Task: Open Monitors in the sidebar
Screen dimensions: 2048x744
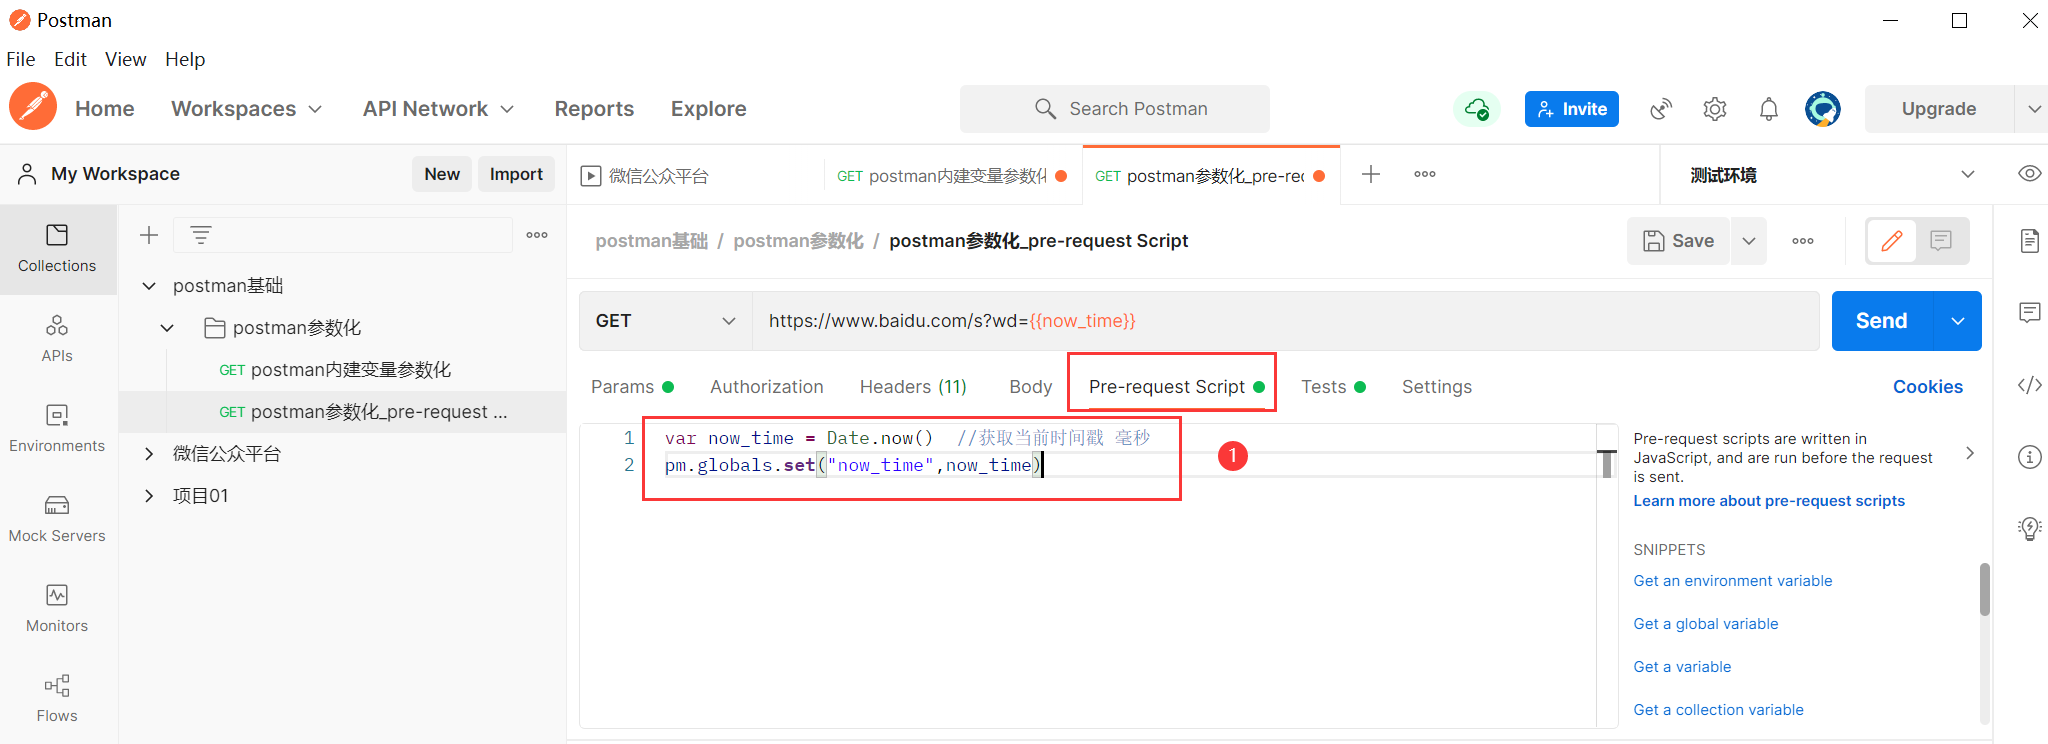Action: 57,609
